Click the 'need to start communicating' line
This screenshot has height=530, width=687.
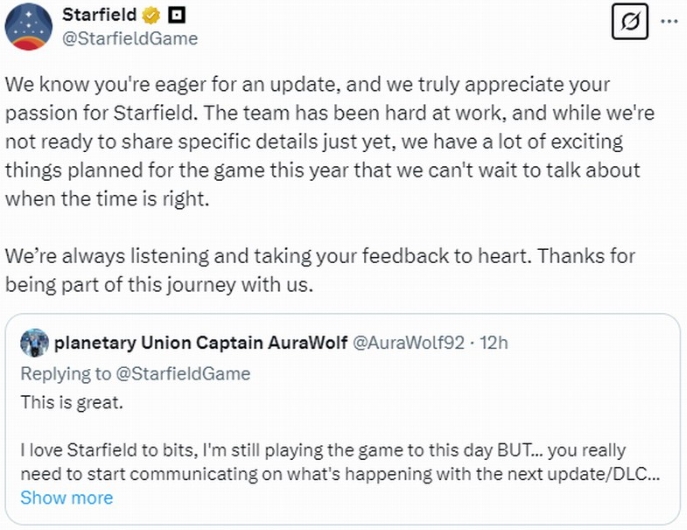[340, 474]
